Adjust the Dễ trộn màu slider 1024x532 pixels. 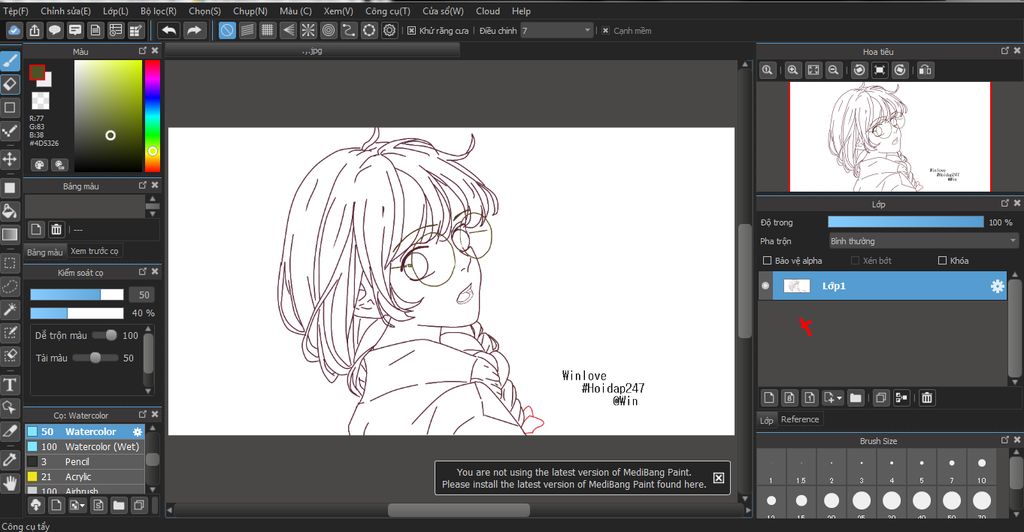(104, 335)
